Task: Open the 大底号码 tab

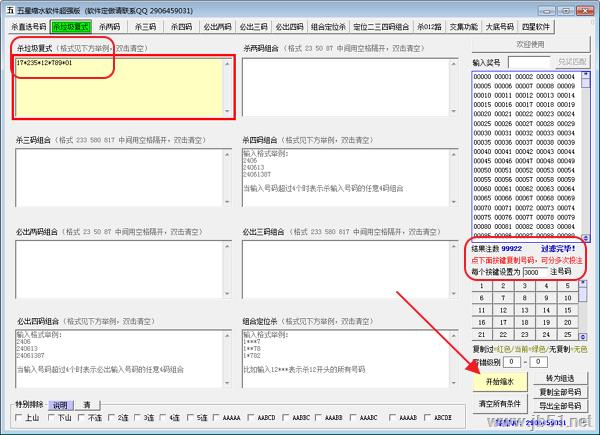Action: point(500,26)
